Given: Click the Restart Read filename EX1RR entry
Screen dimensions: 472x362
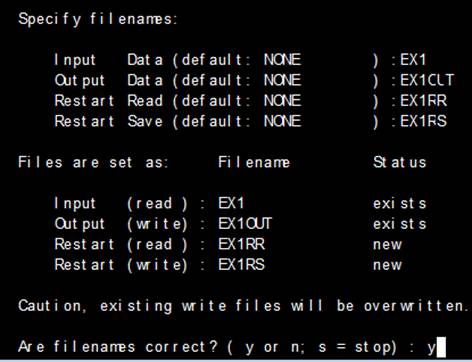Looking at the screenshot, I should pos(423,101).
